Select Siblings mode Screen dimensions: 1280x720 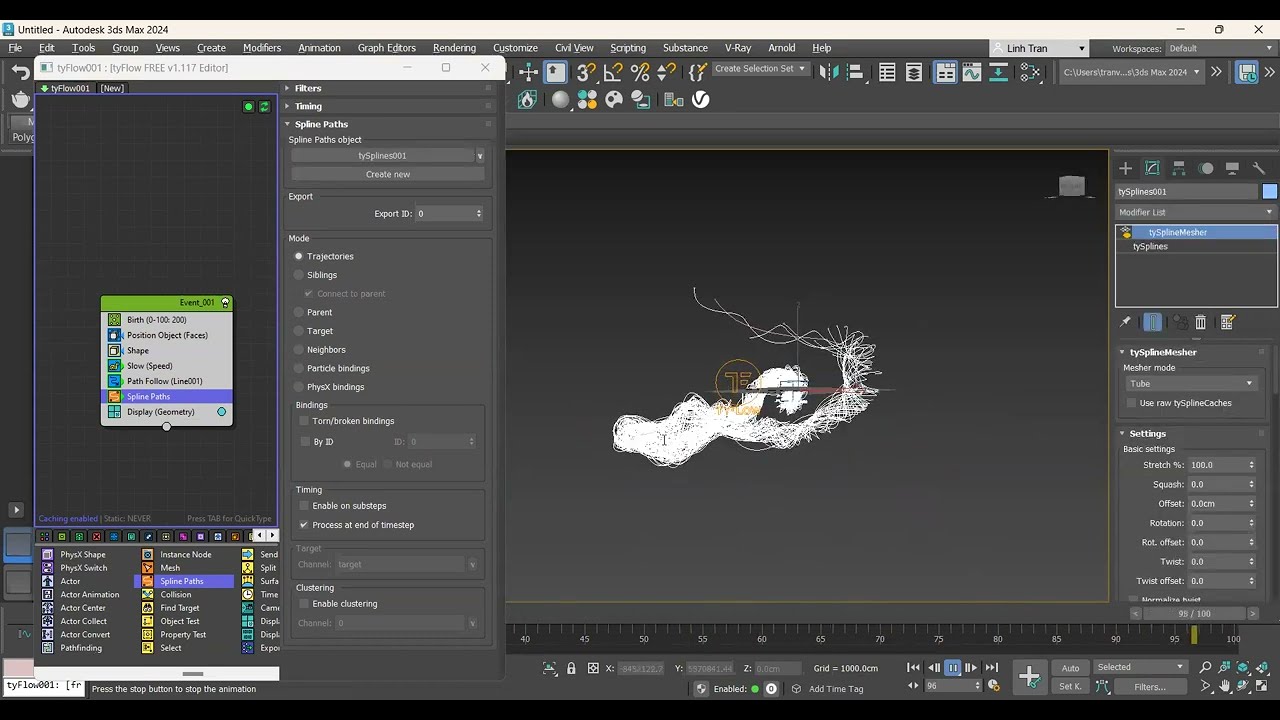[298, 275]
